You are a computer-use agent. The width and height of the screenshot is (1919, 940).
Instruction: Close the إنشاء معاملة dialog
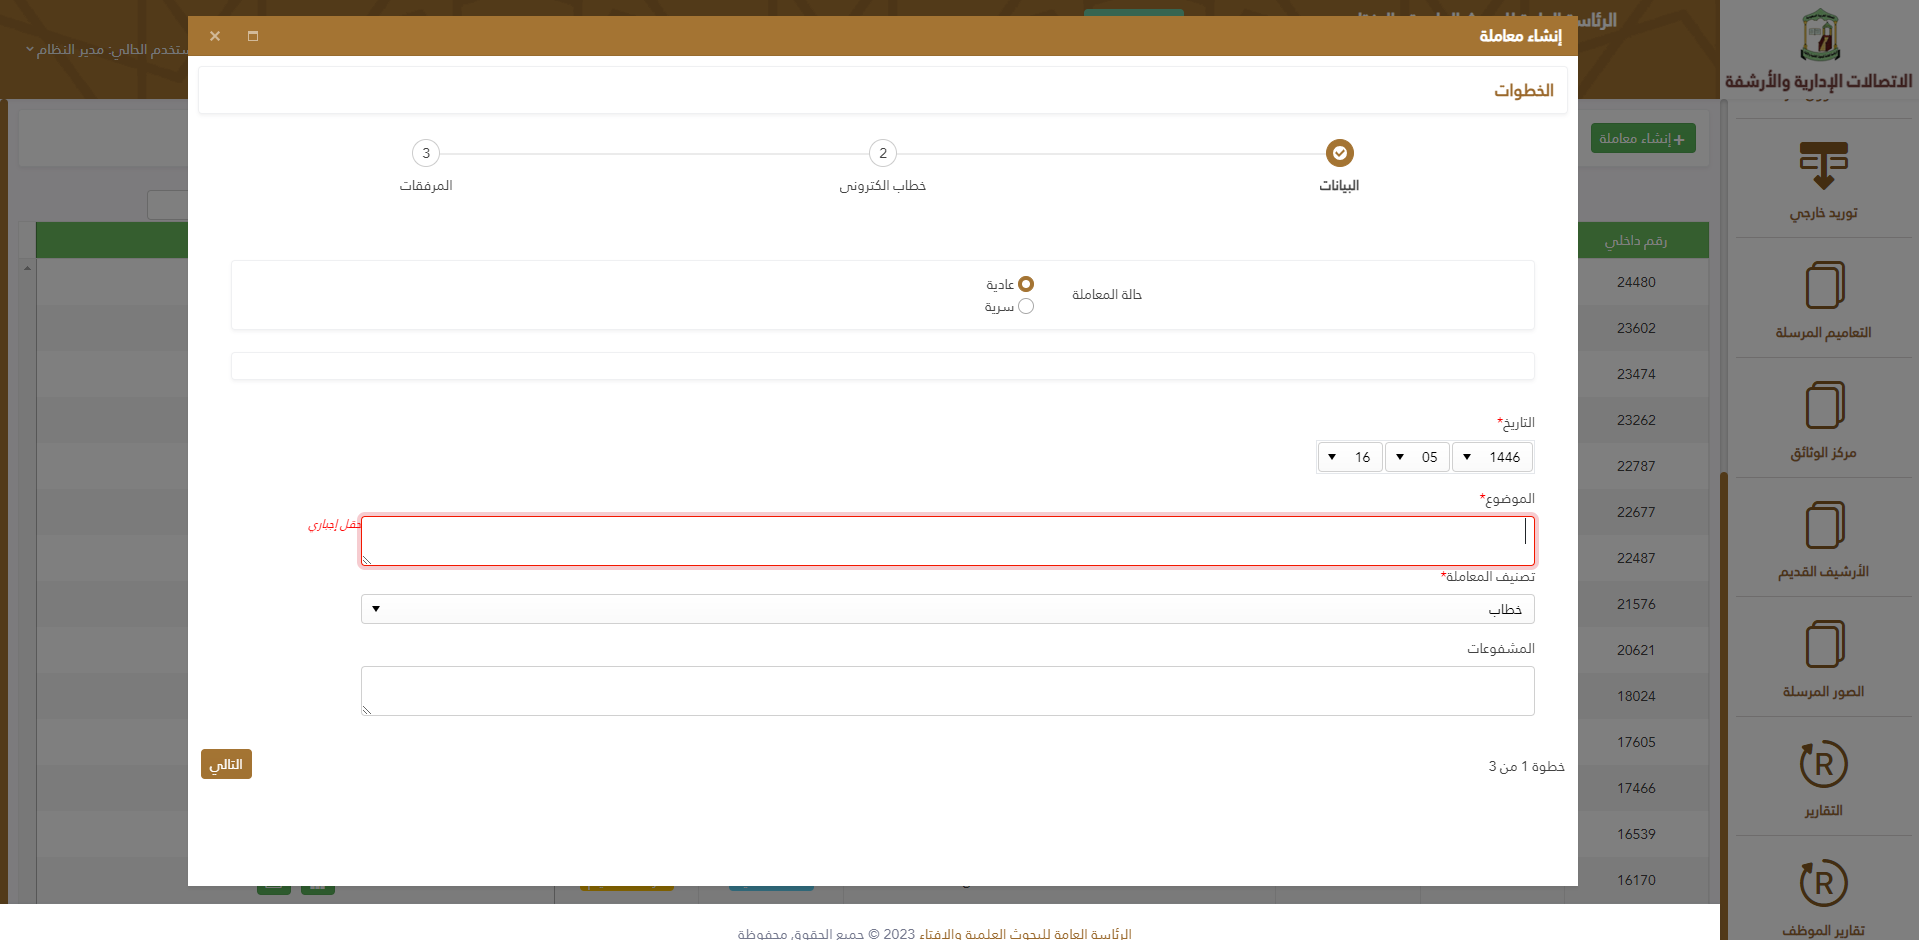click(215, 36)
